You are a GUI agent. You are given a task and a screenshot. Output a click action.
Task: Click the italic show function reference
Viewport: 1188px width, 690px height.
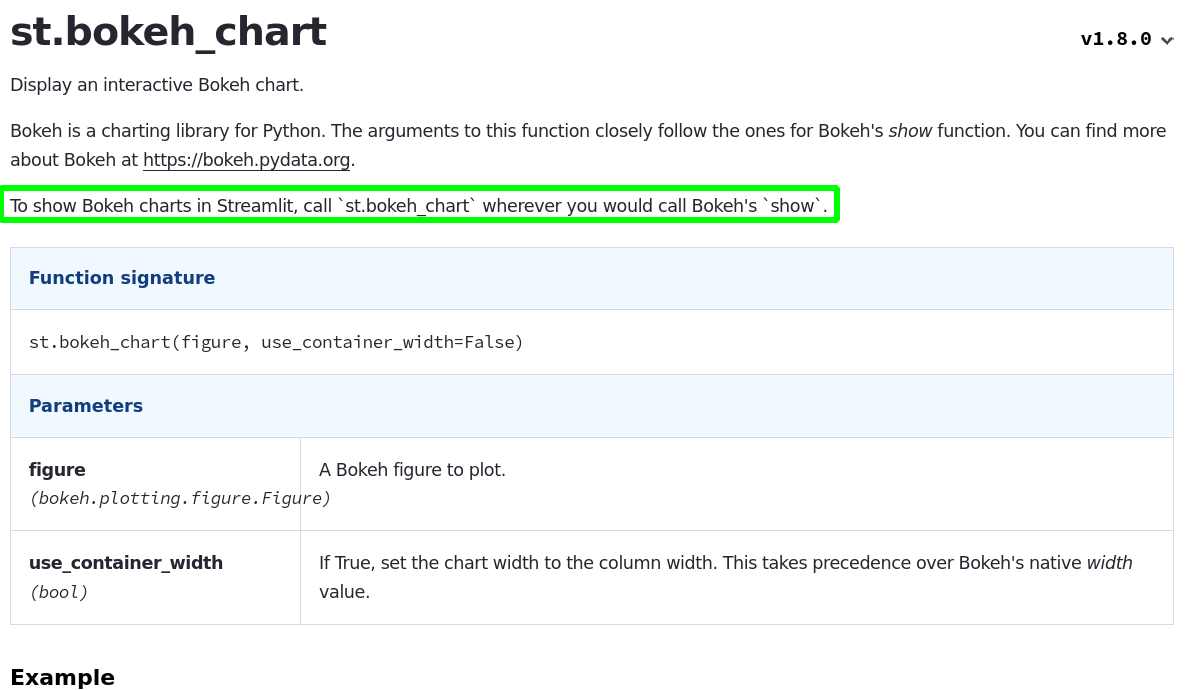pyautogui.click(x=910, y=131)
